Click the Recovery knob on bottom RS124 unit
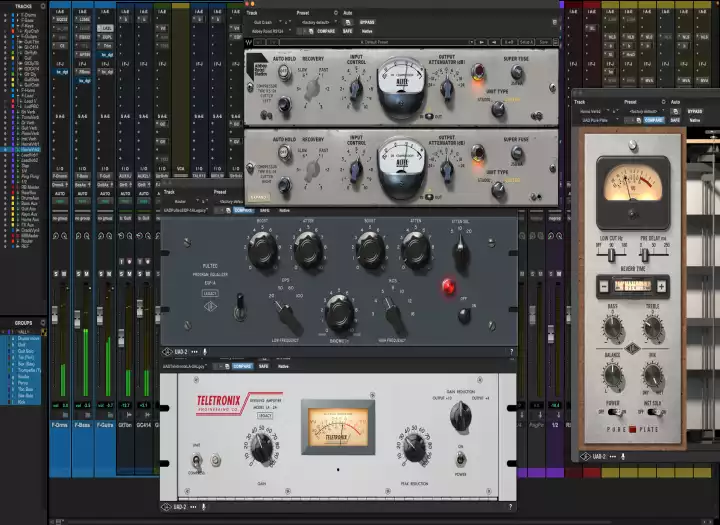The width and height of the screenshot is (720, 525). [312, 169]
